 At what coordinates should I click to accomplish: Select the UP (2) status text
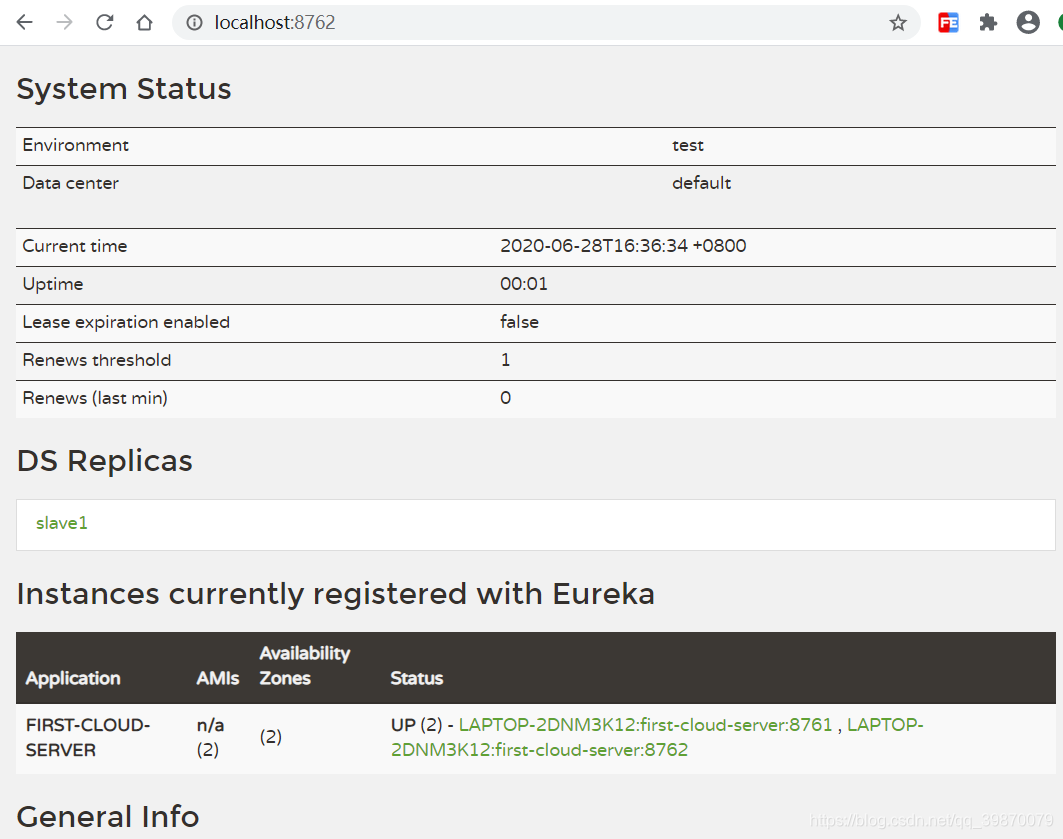(x=416, y=724)
